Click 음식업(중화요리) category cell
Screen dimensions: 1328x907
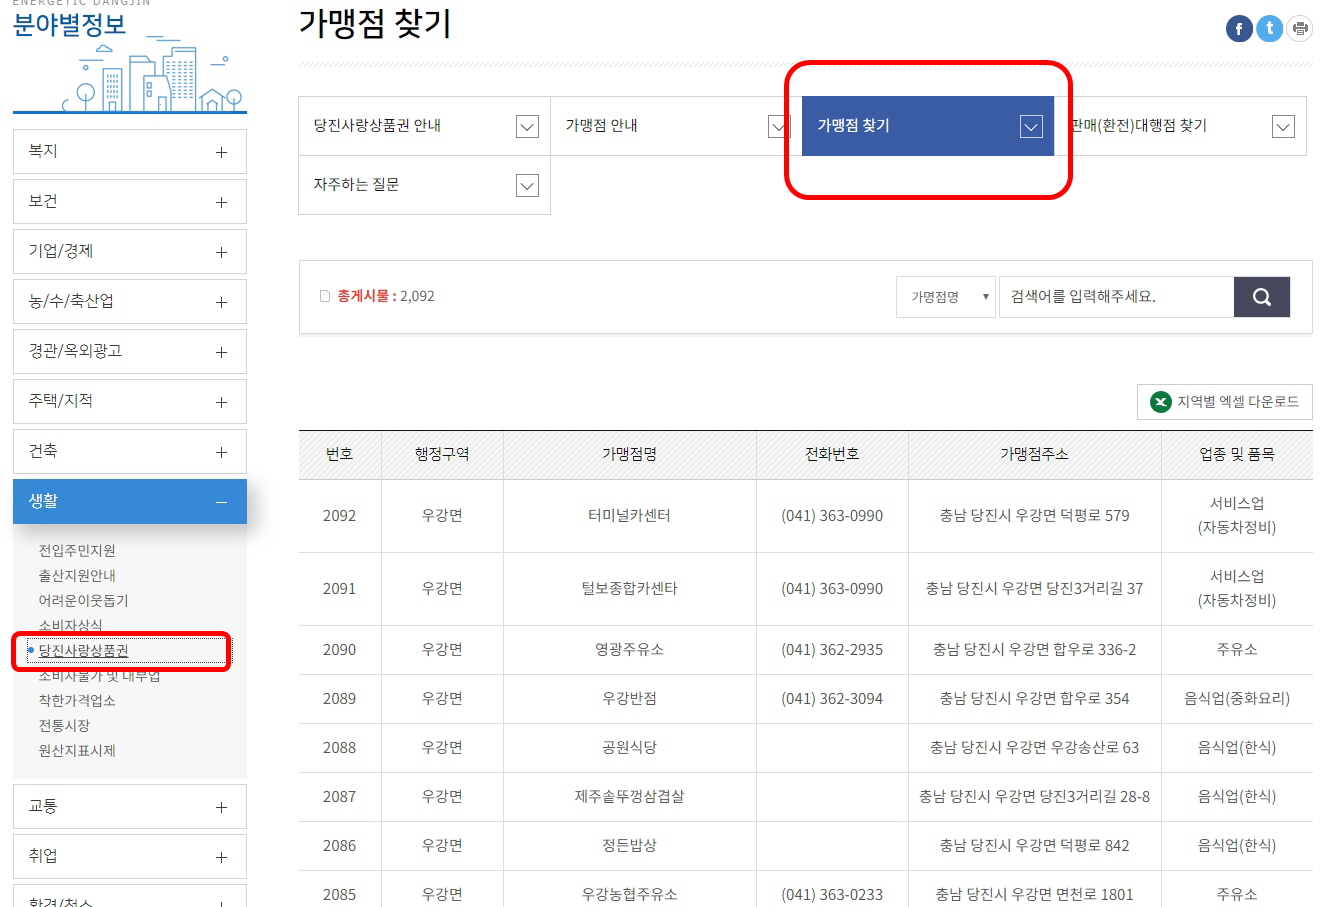(1237, 699)
